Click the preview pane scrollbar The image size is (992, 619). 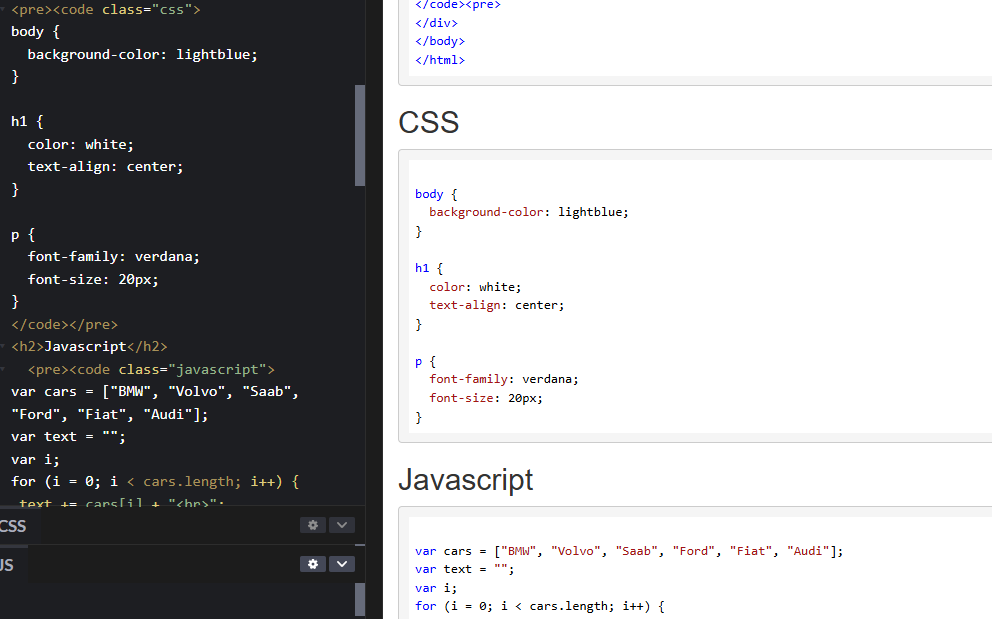pyautogui.click(x=988, y=300)
